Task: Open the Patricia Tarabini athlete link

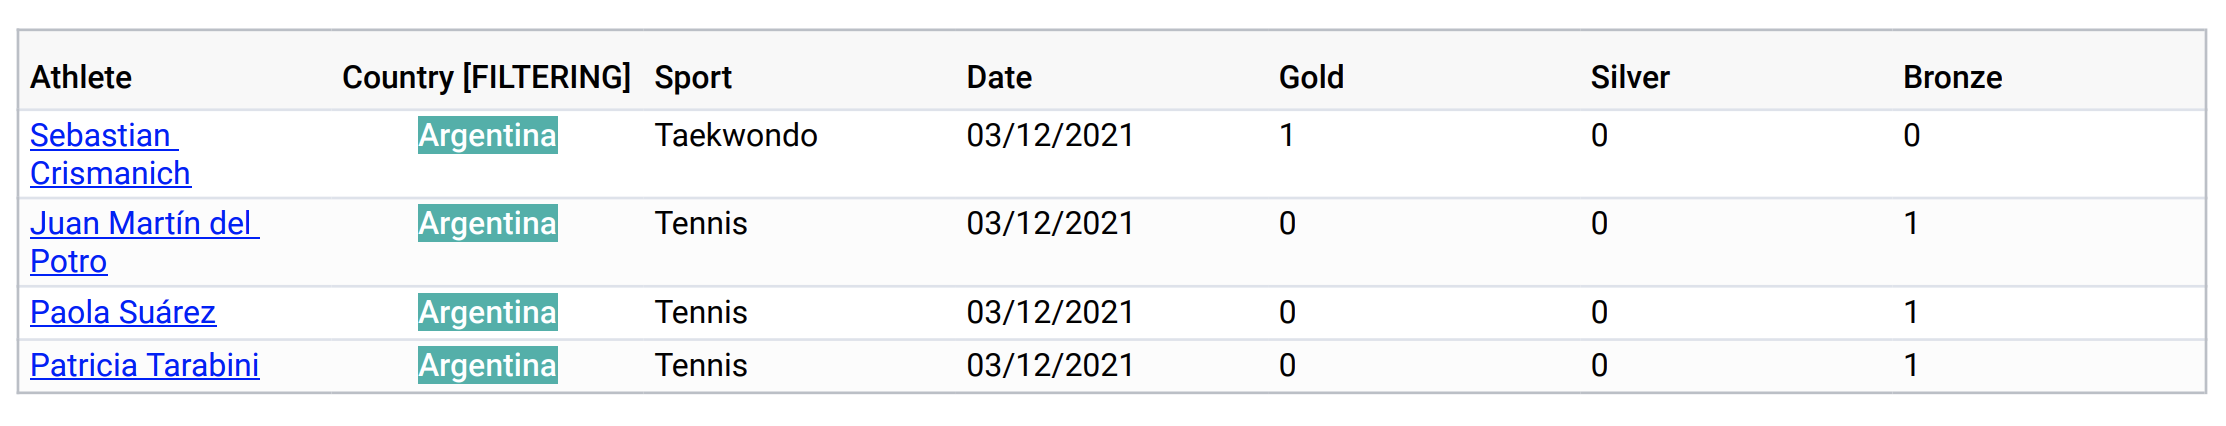Action: [x=145, y=365]
